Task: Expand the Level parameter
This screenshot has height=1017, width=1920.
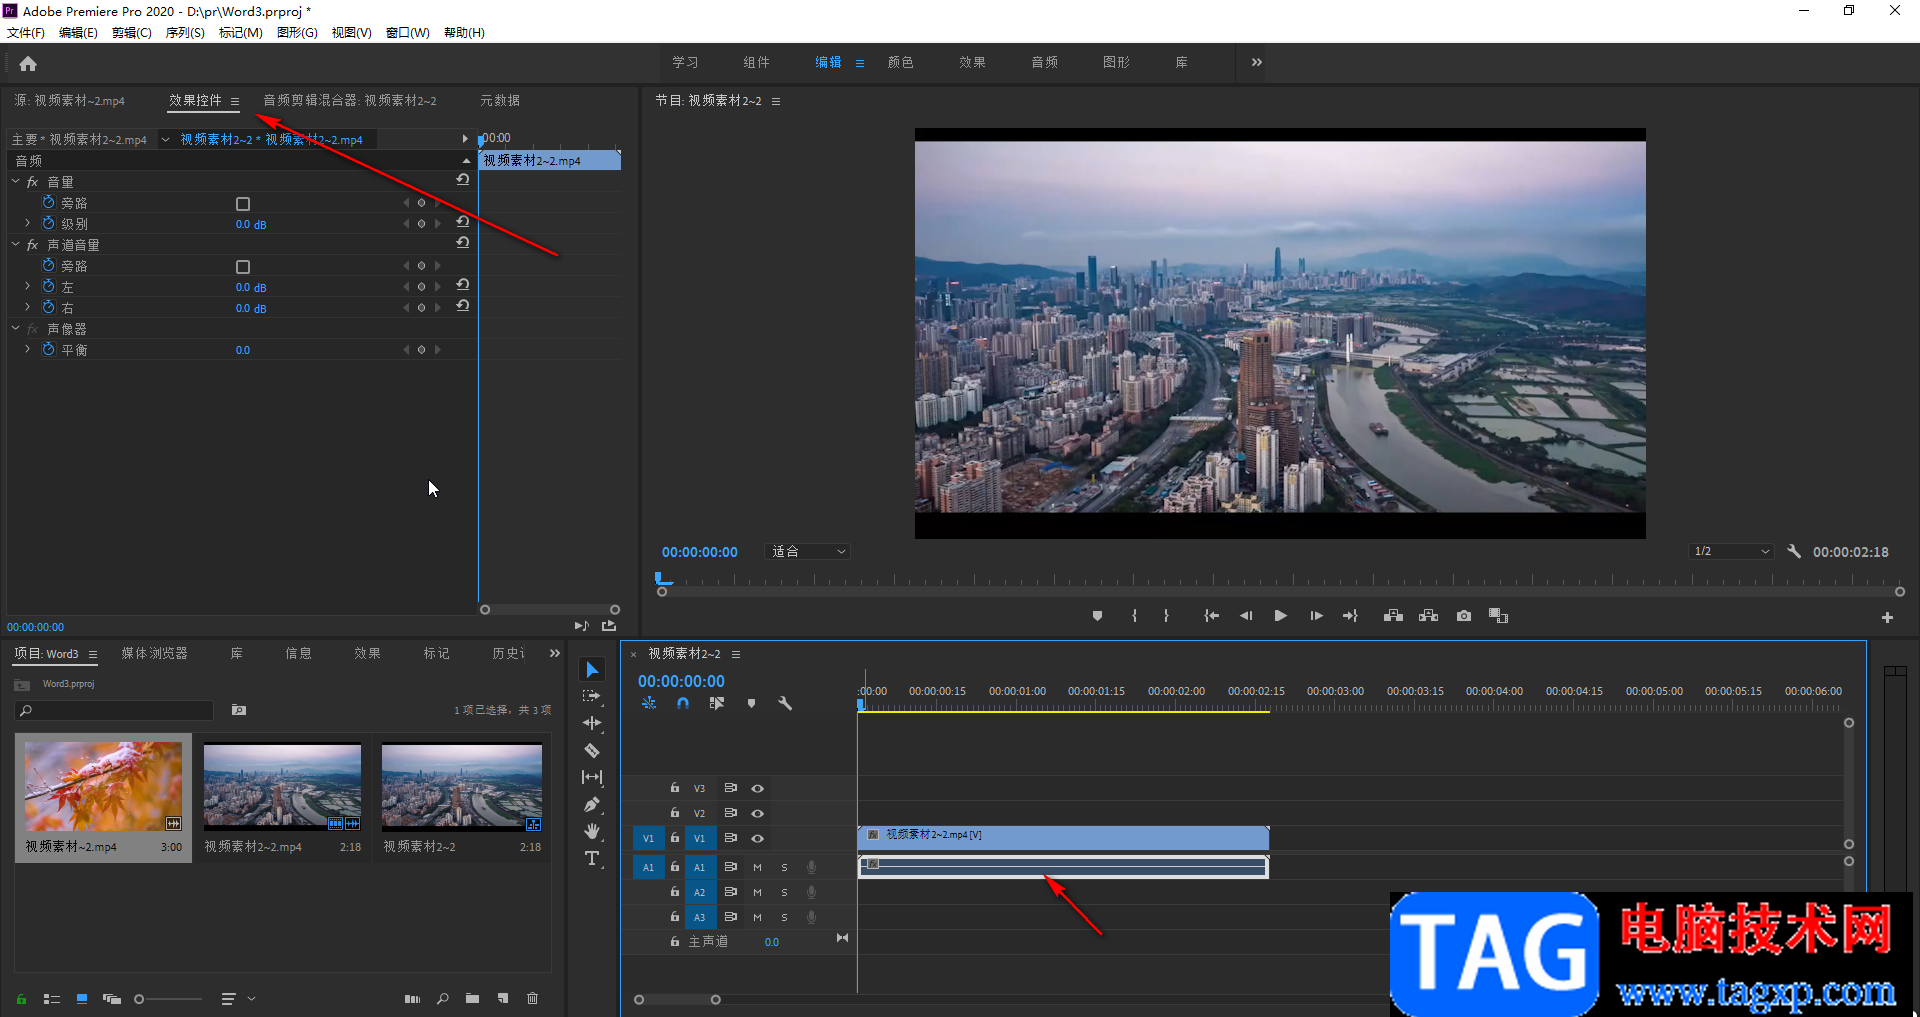Action: pyautogui.click(x=28, y=224)
